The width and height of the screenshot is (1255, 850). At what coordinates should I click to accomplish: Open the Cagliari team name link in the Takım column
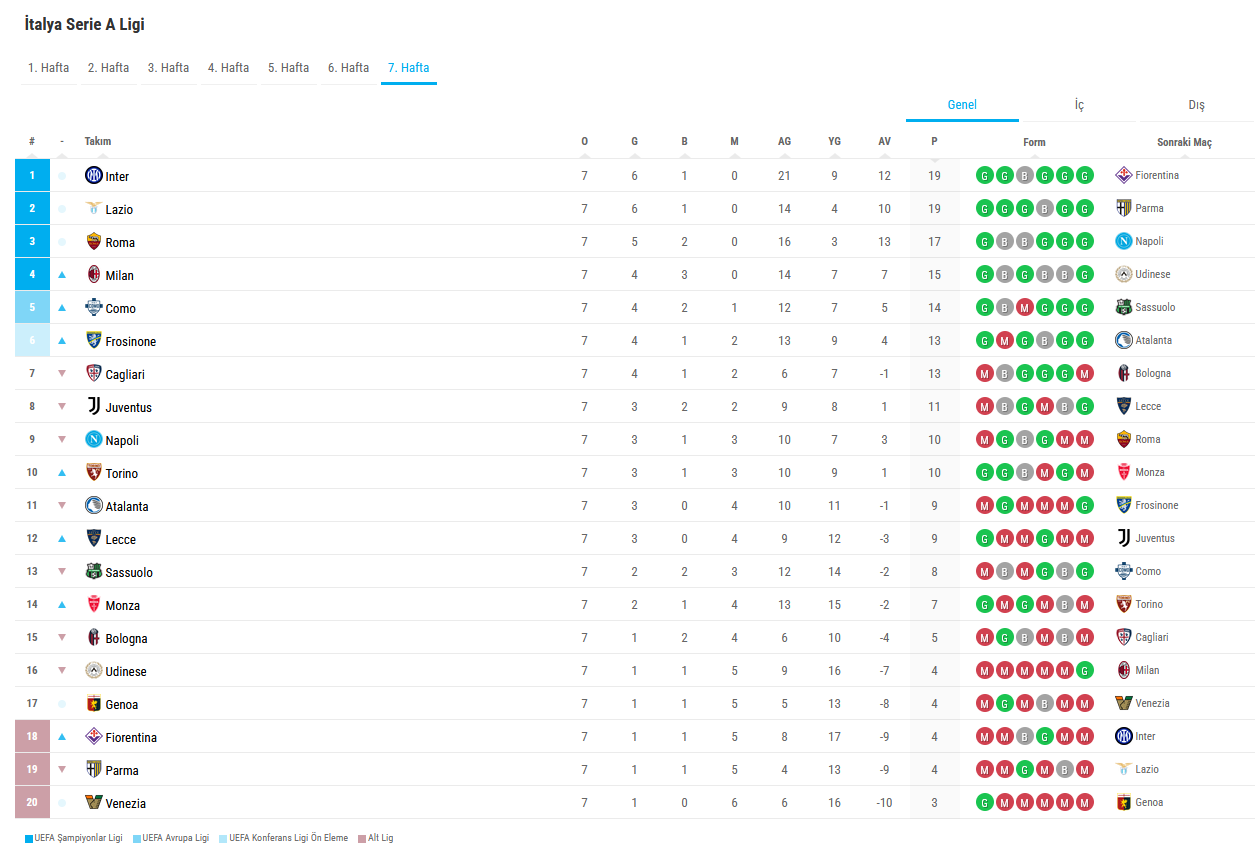pyautogui.click(x=125, y=374)
